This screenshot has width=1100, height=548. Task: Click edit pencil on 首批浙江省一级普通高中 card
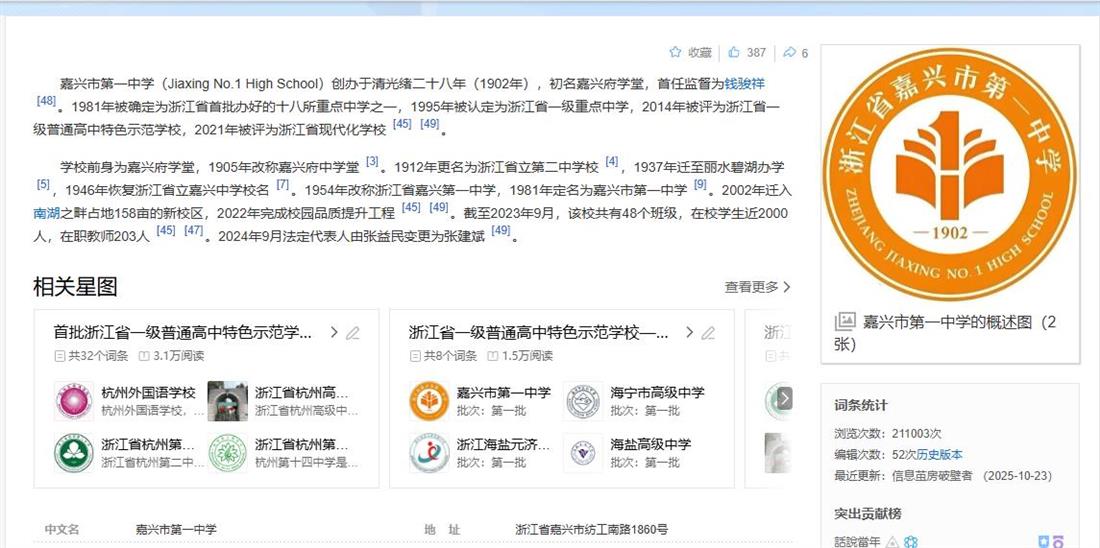click(x=353, y=333)
